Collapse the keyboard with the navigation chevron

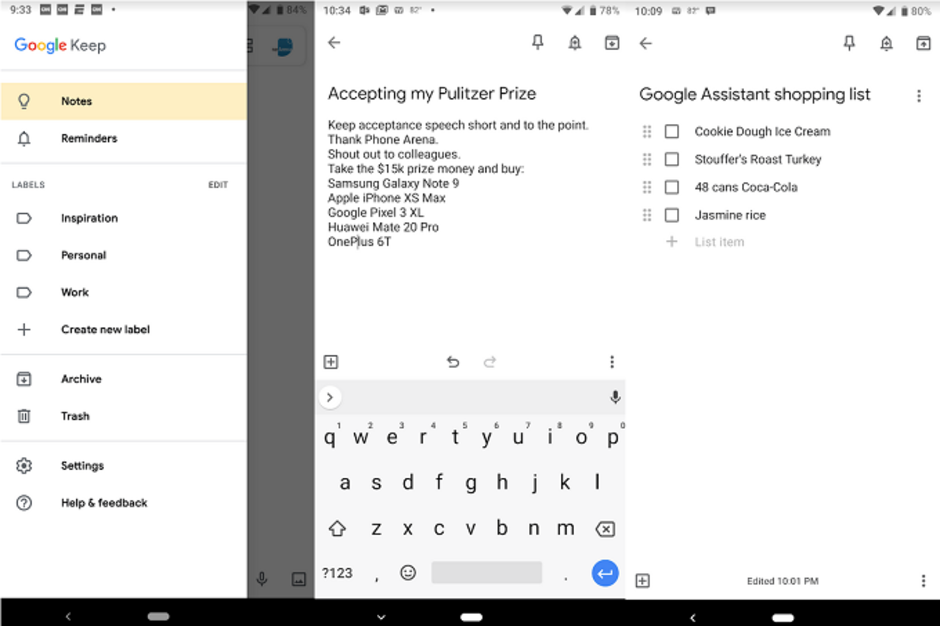(x=379, y=617)
